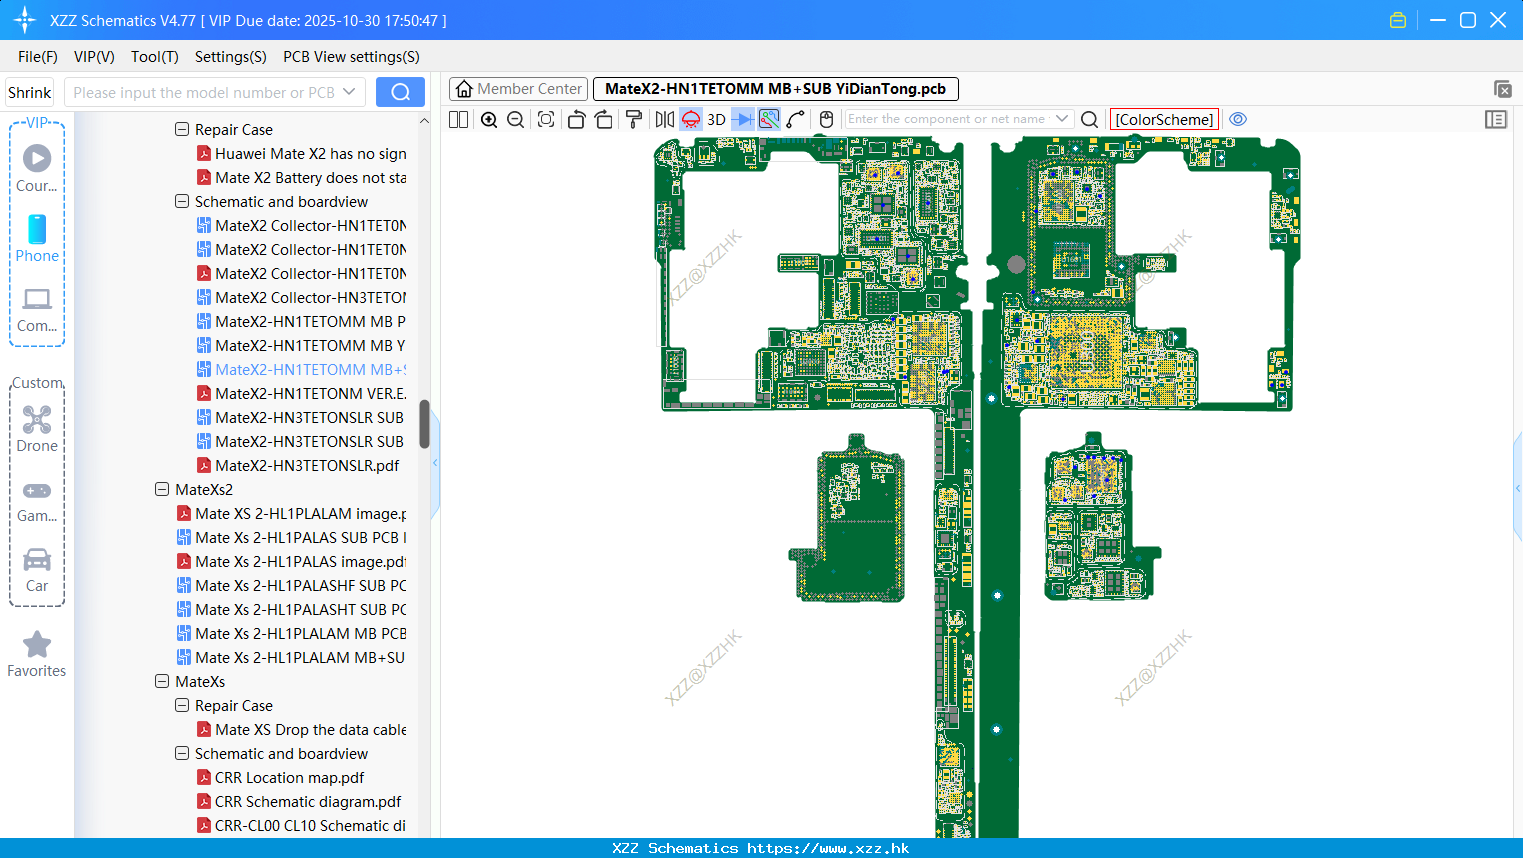Image resolution: width=1523 pixels, height=858 pixels.
Task: Toggle the eye visibility icon
Action: click(1238, 119)
